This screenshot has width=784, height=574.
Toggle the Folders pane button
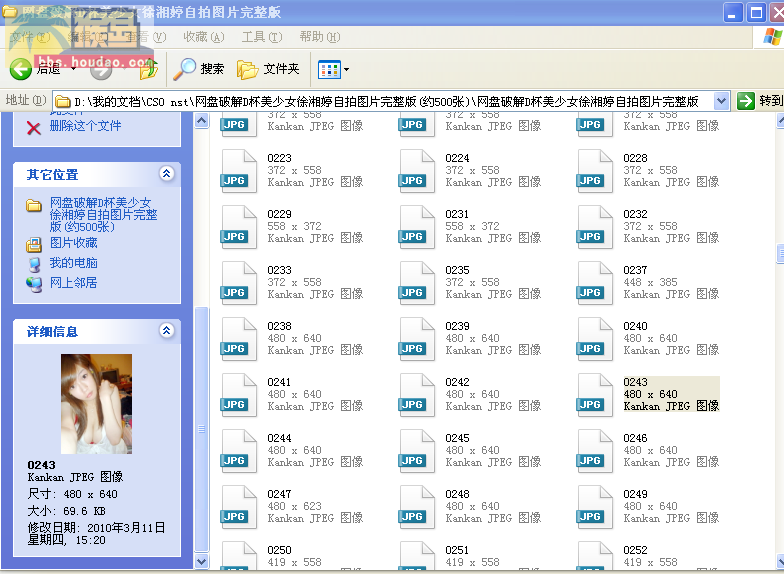point(268,69)
